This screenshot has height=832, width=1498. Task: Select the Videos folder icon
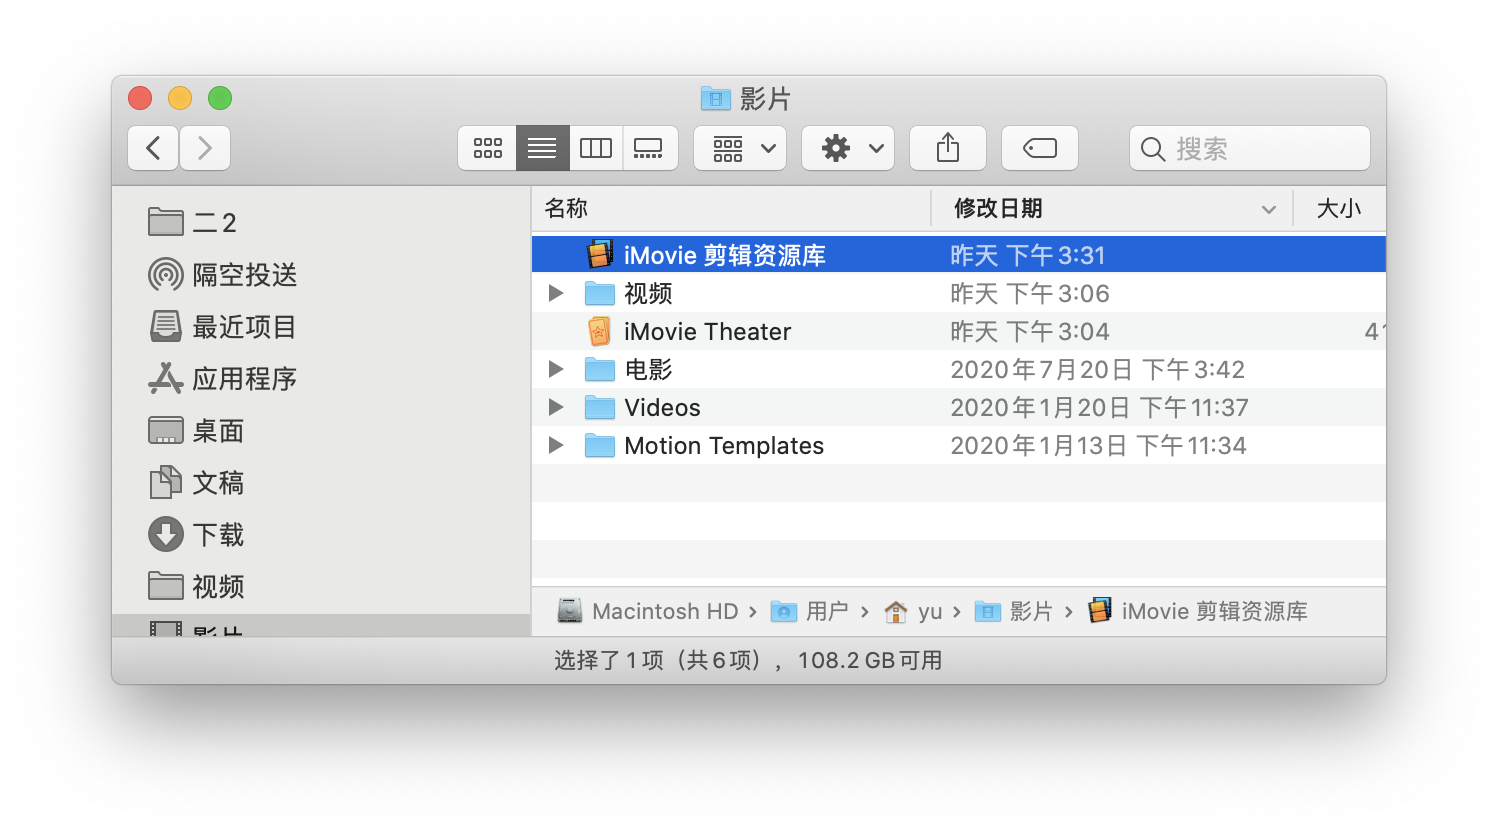tap(599, 407)
